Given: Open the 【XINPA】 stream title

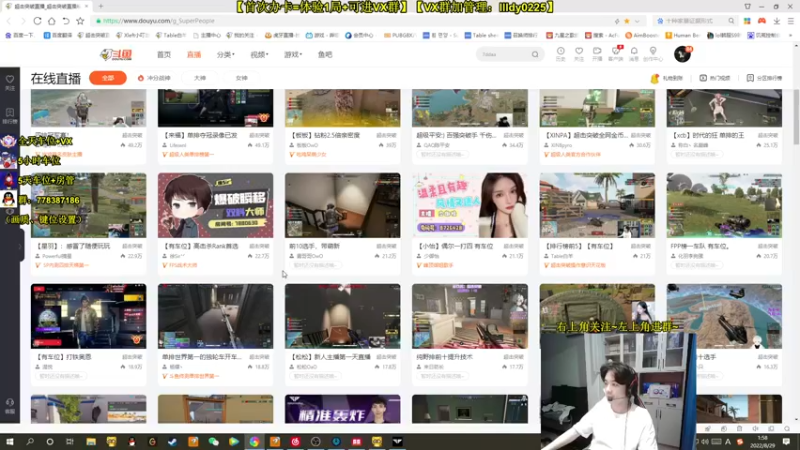Looking at the screenshot, I should (x=587, y=136).
